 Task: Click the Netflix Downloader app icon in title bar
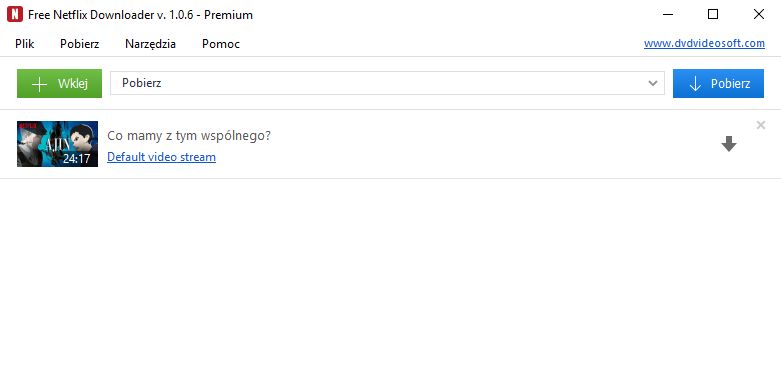click(x=15, y=14)
